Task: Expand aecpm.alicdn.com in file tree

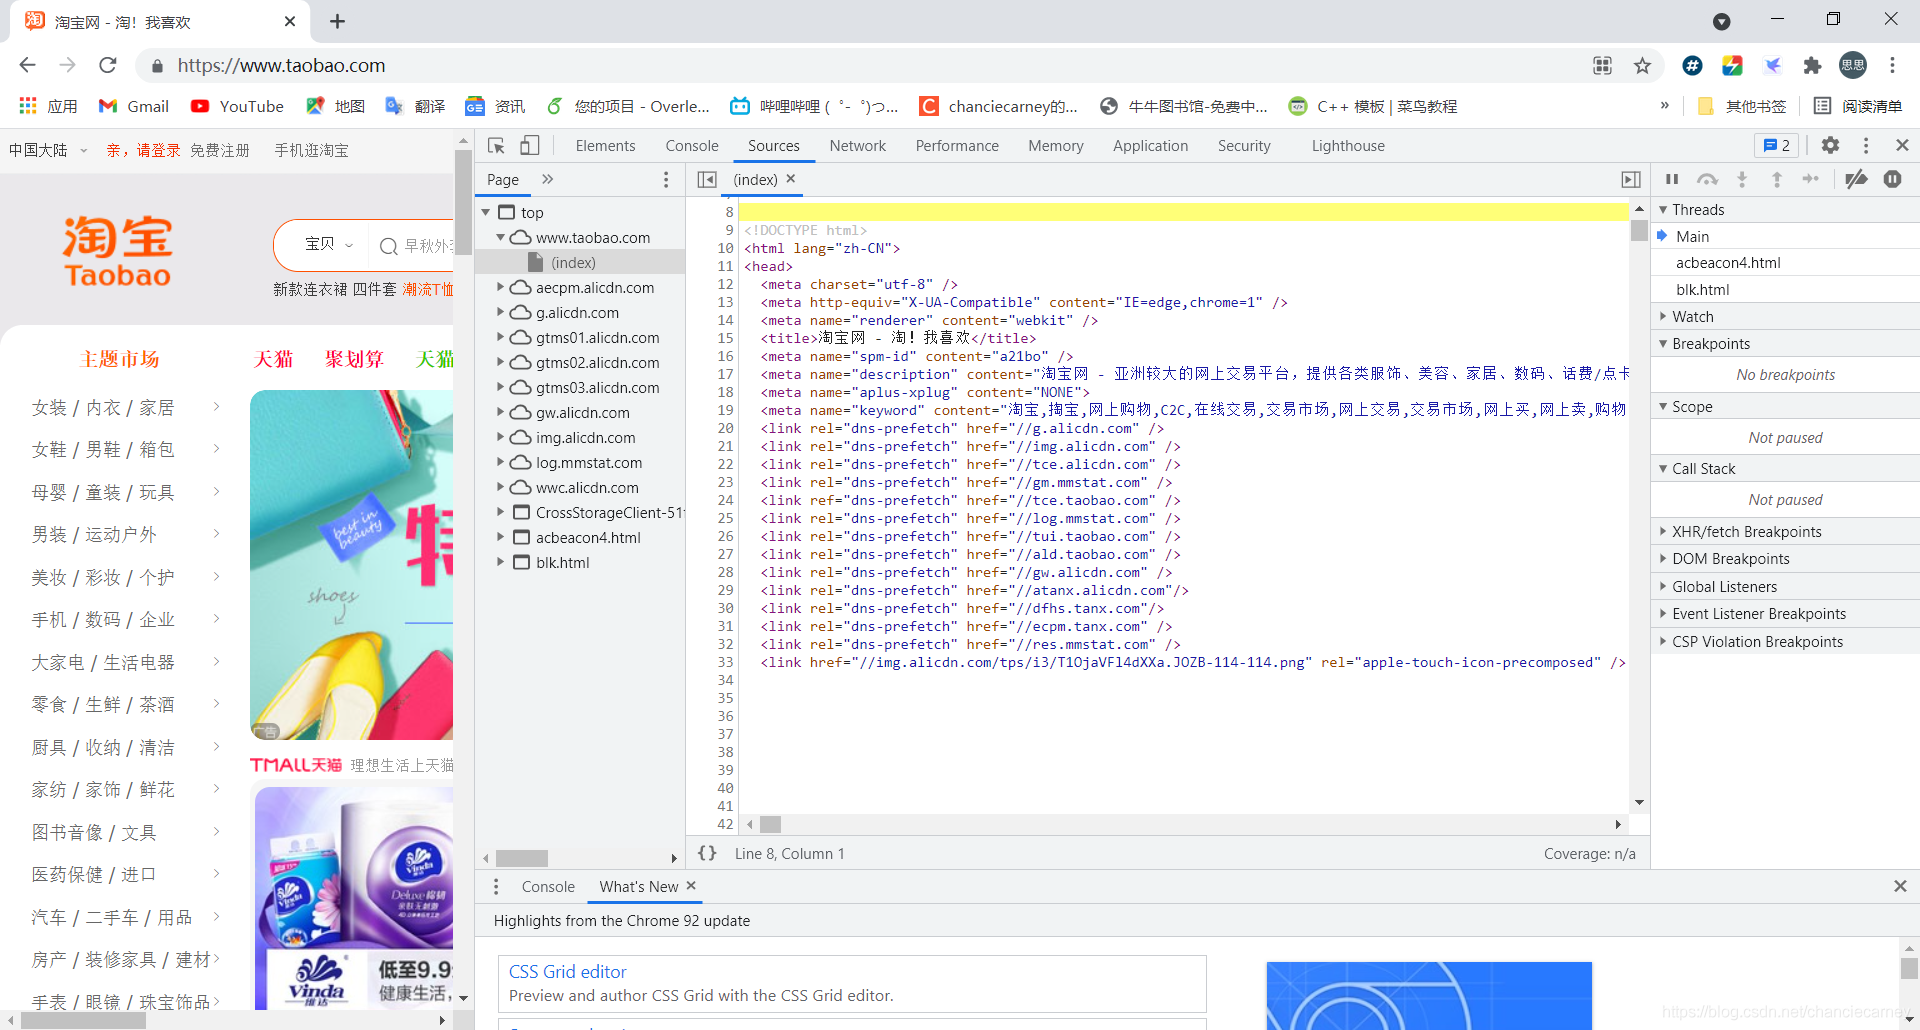Action: point(501,287)
